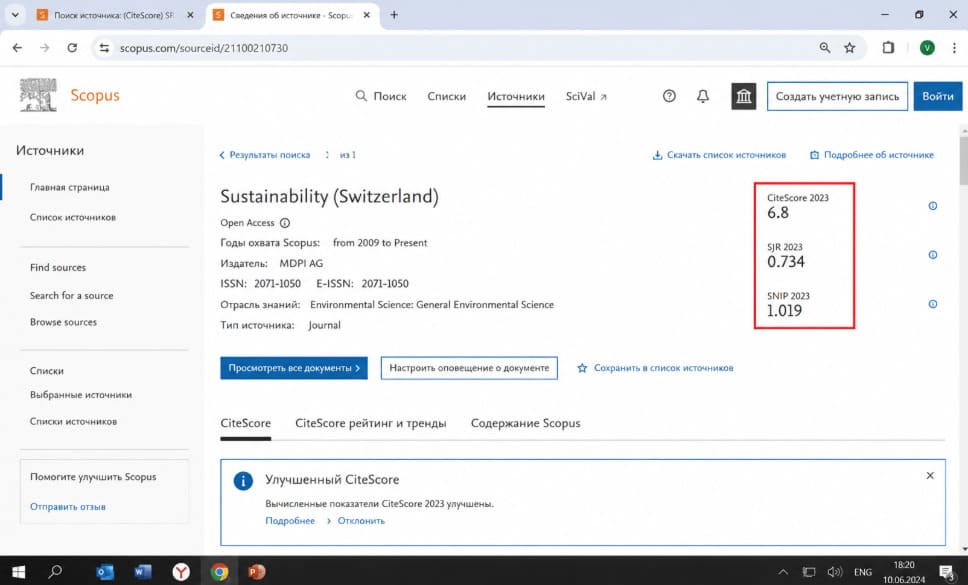Screen dimensions: 968x585
Task: Close the 'Сведения об источнике' tab
Action: coord(367,15)
